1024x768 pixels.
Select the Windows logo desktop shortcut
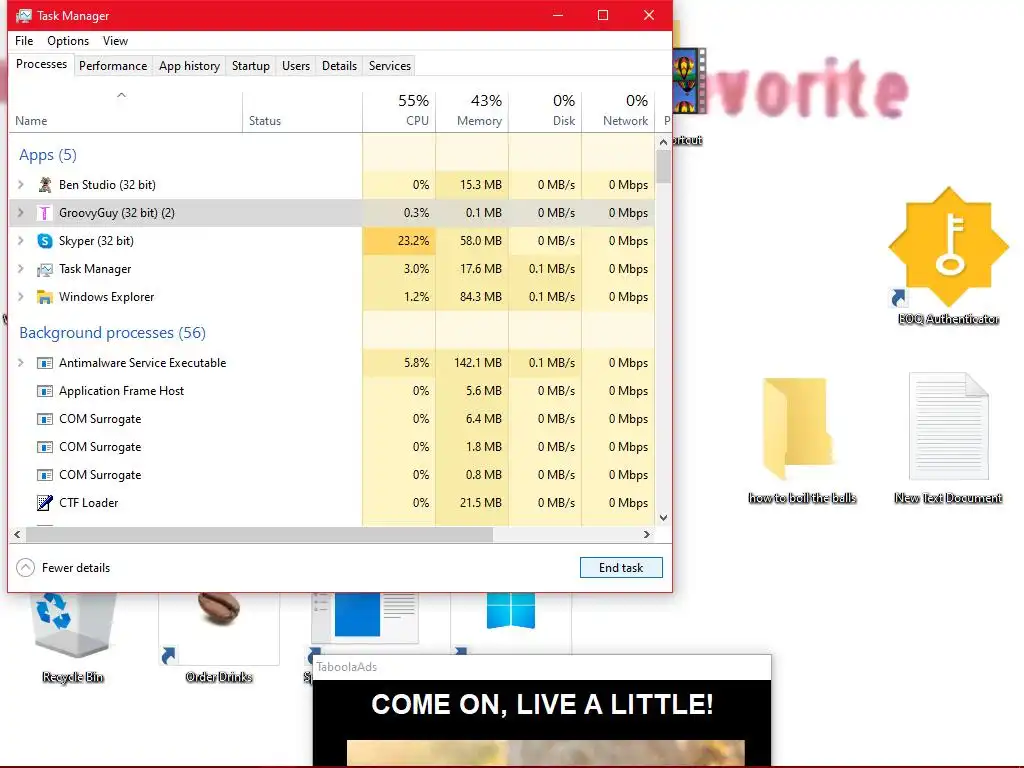pyautogui.click(x=511, y=622)
